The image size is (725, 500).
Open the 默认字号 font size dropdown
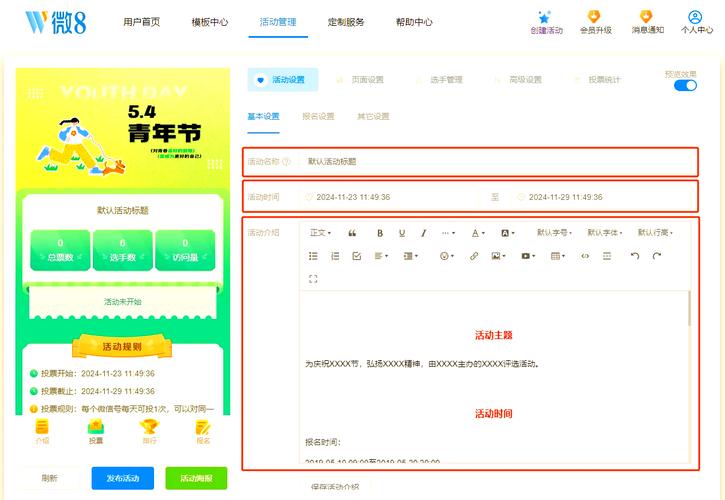pyautogui.click(x=554, y=233)
